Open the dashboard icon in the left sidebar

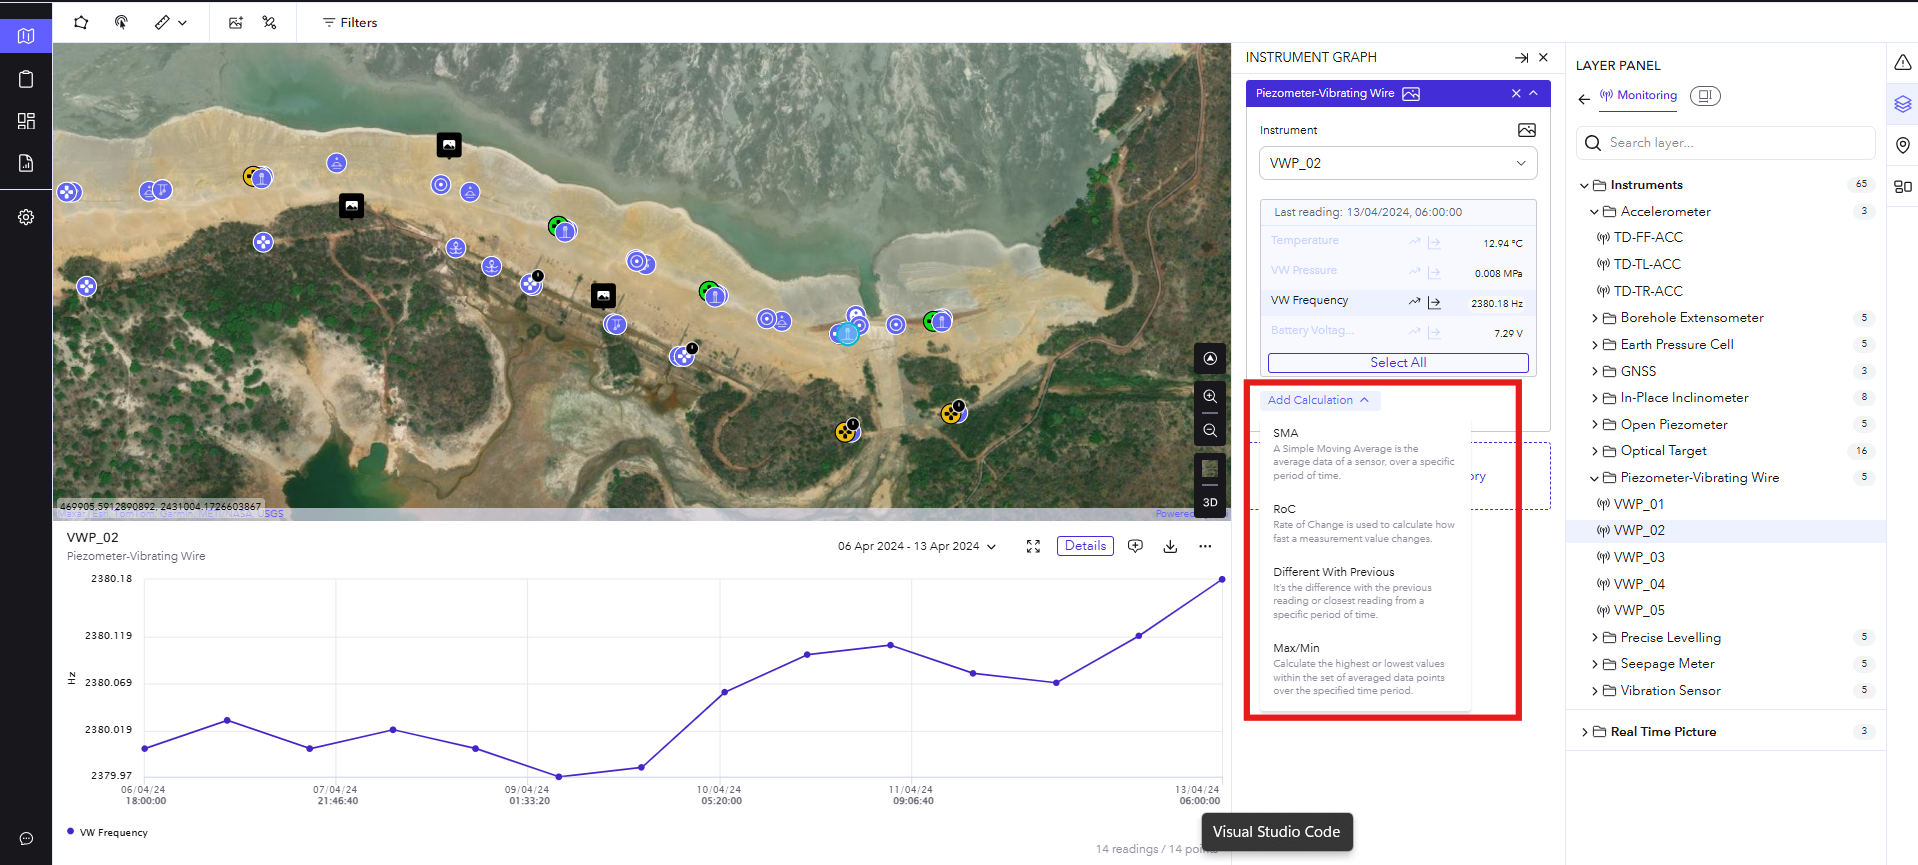pos(26,121)
